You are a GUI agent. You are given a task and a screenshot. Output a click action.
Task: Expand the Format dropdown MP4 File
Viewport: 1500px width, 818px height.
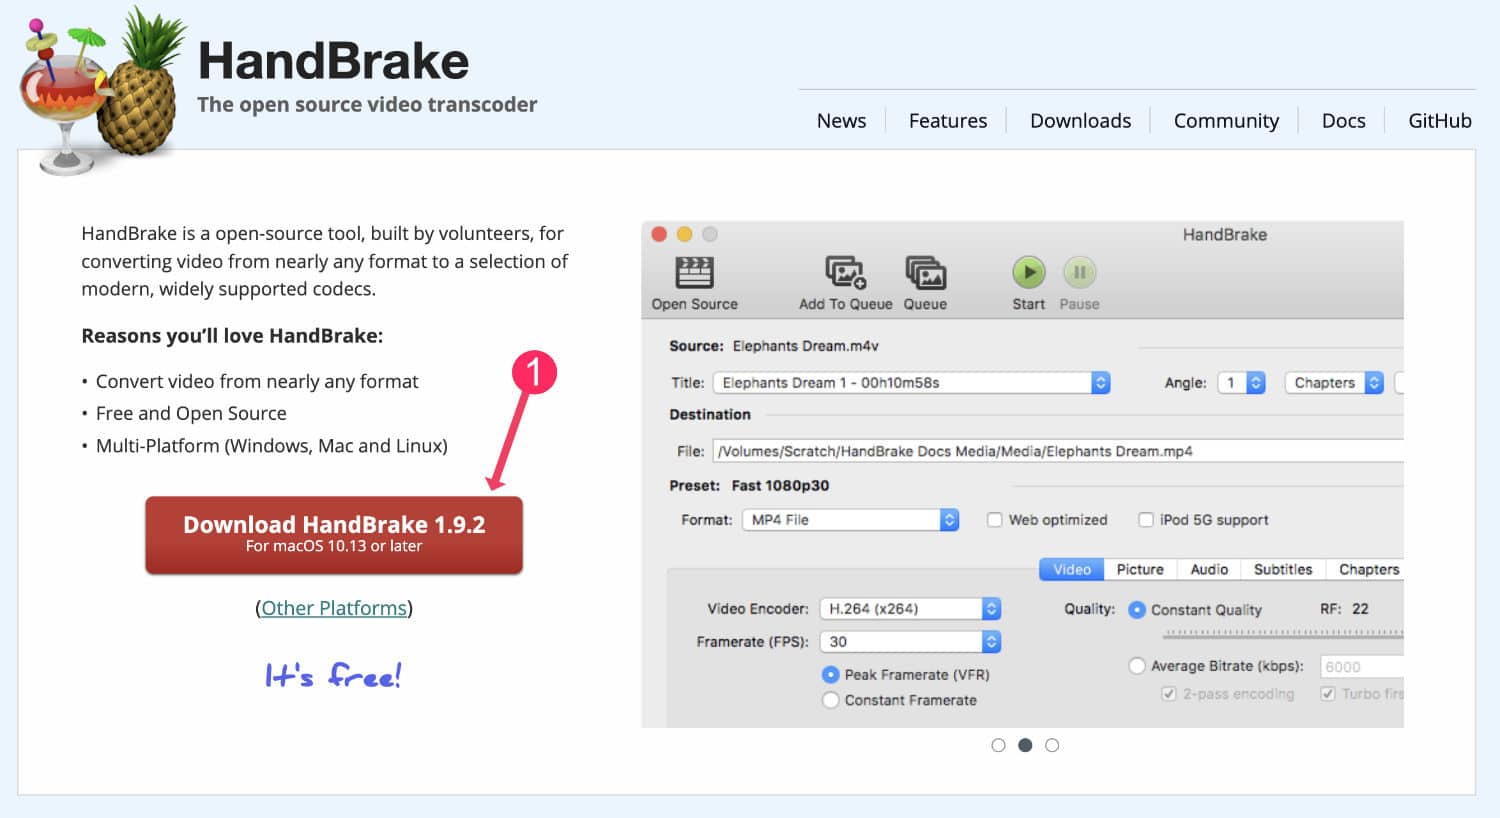[850, 520]
